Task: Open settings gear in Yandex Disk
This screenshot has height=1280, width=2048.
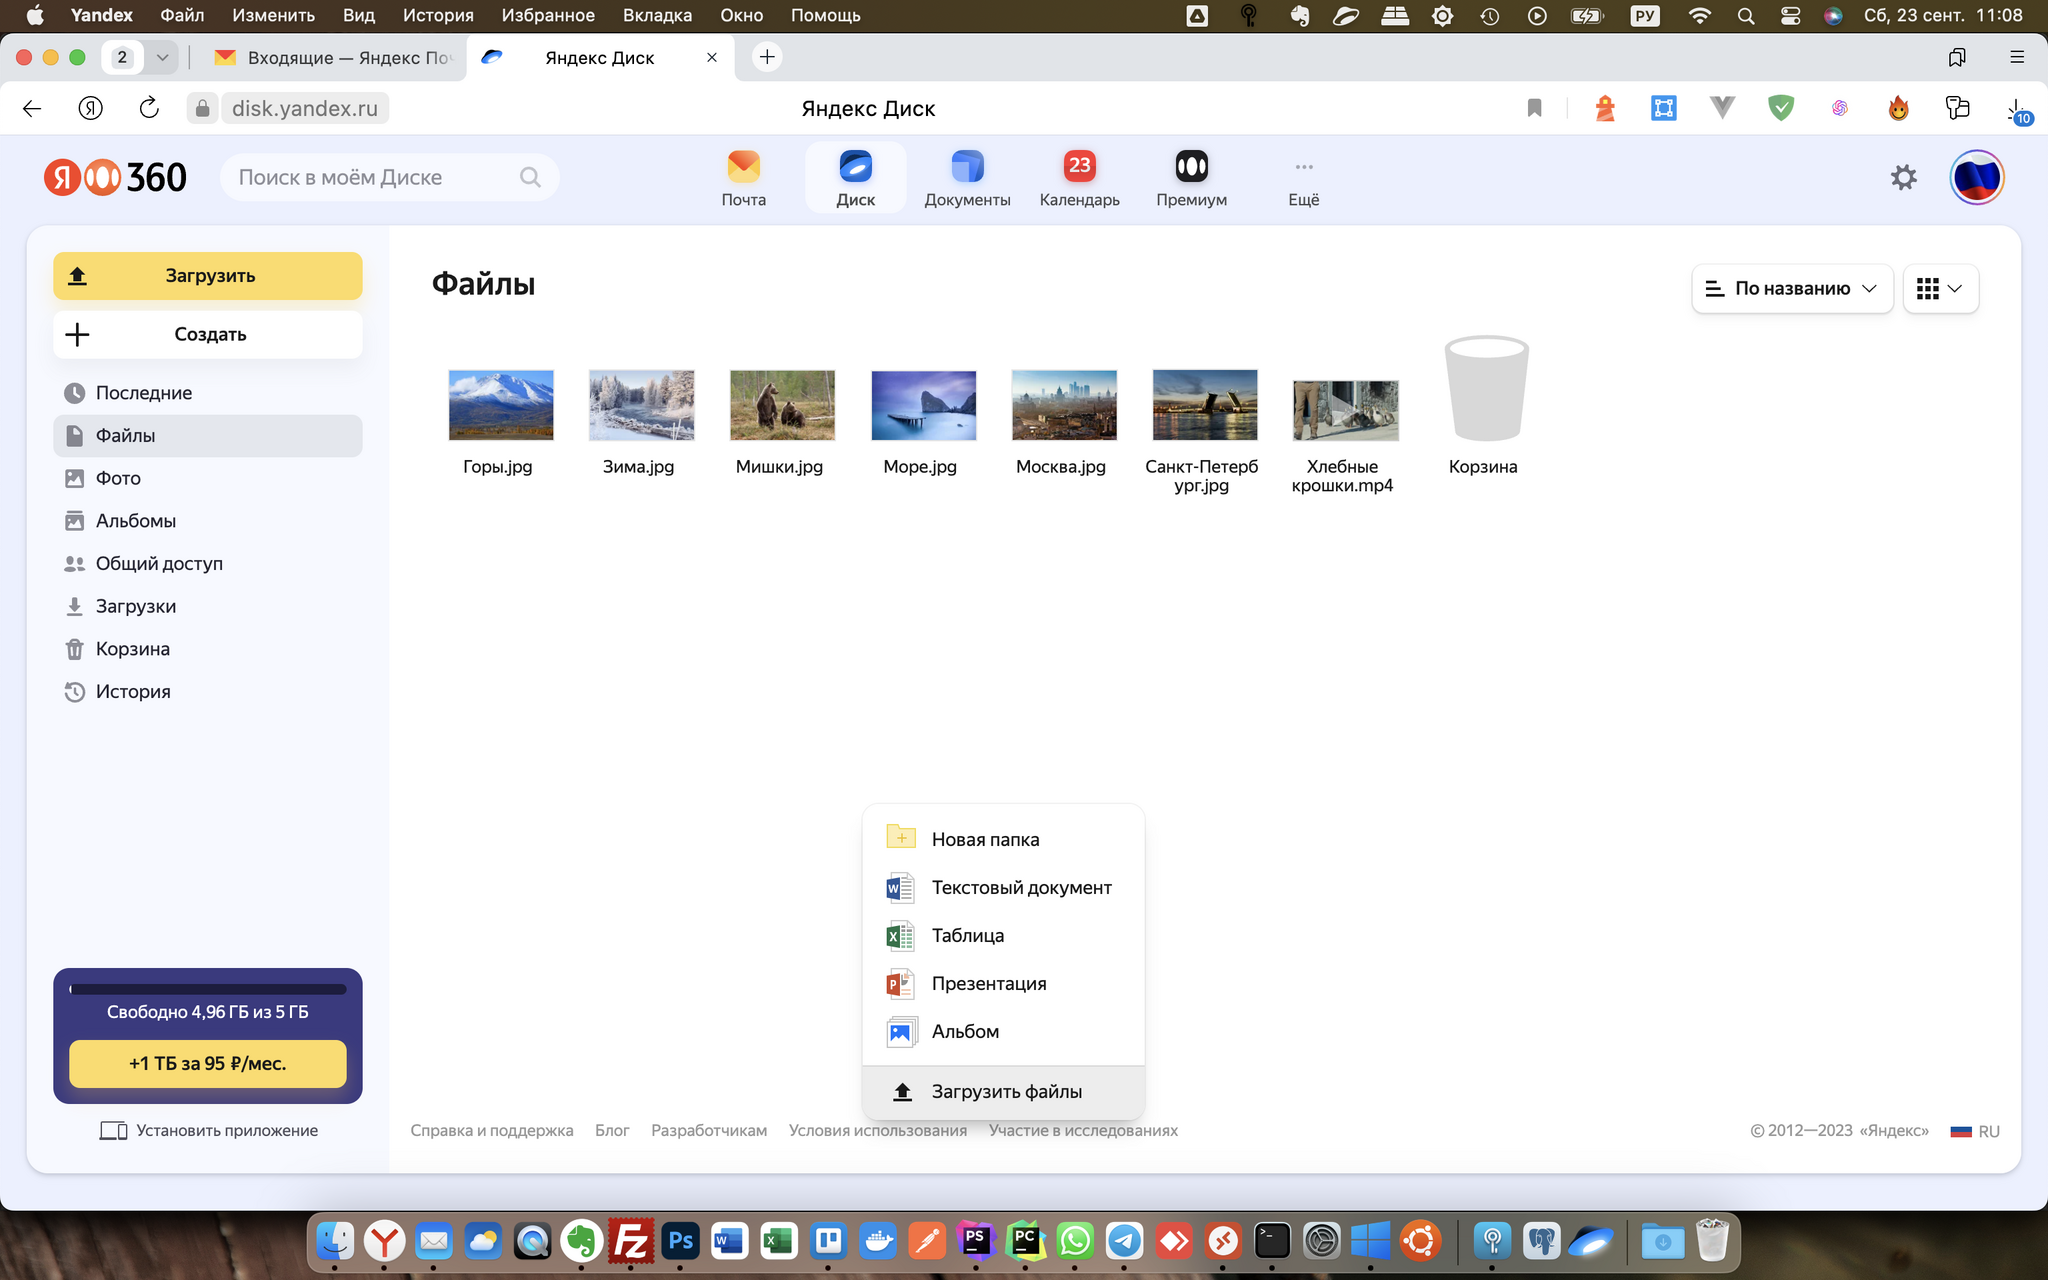Action: [1903, 177]
